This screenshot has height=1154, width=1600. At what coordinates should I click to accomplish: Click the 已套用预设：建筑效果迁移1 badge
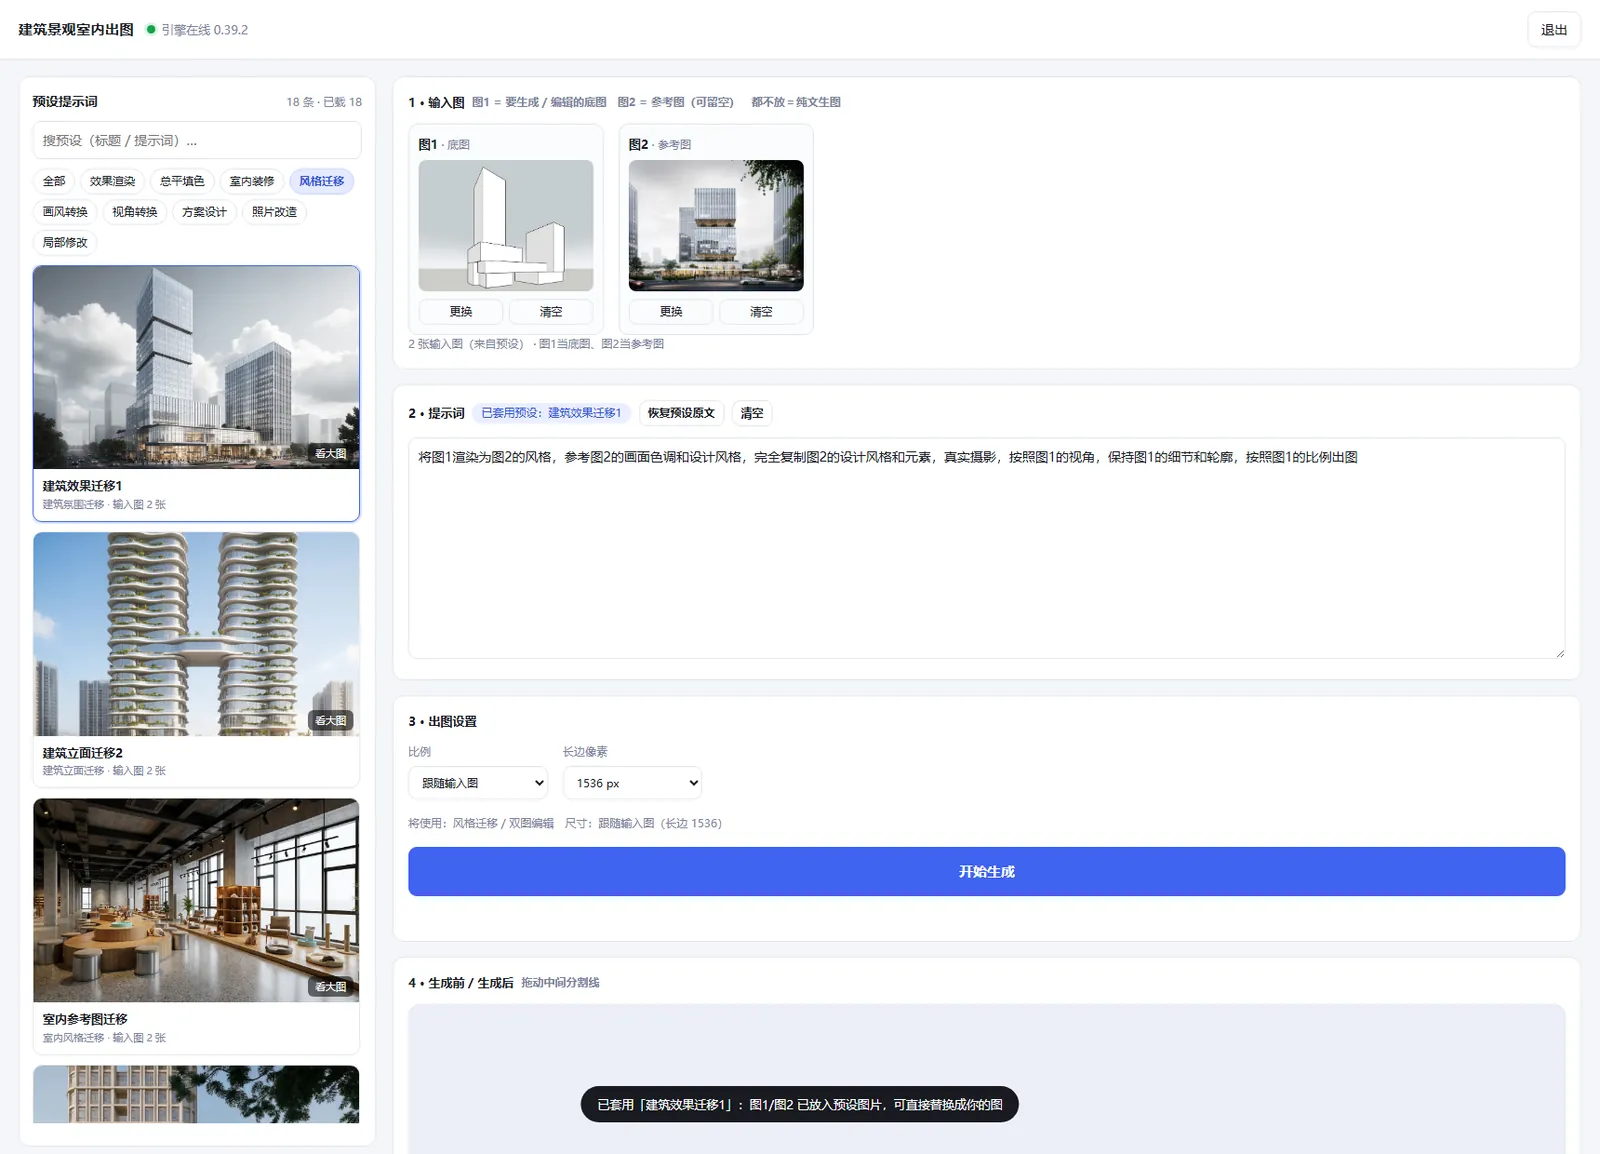point(551,413)
